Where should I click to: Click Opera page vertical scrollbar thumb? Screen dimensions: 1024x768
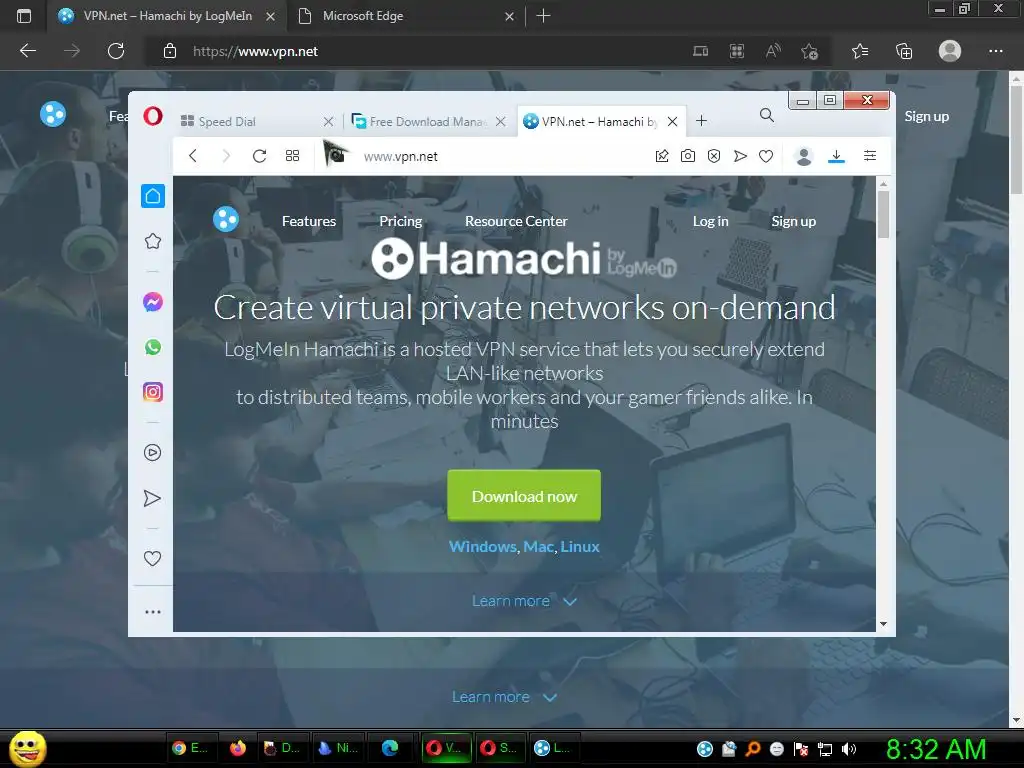click(x=884, y=215)
